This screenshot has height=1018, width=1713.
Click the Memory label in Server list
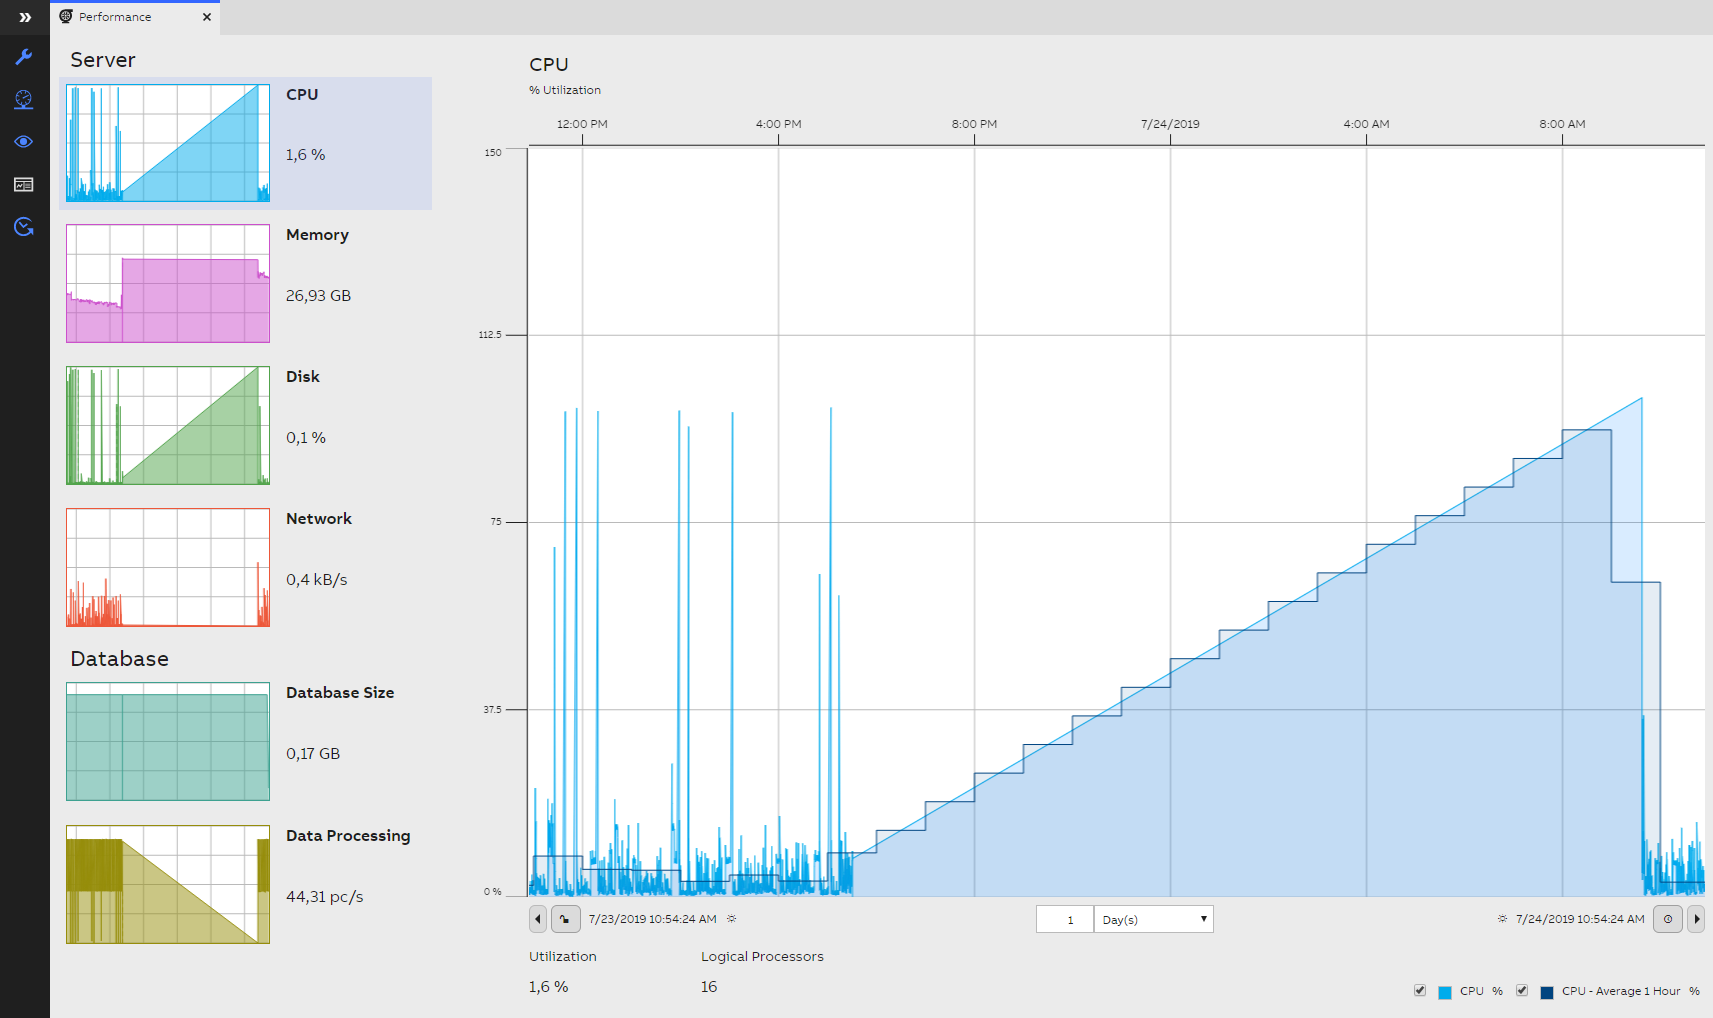point(317,235)
